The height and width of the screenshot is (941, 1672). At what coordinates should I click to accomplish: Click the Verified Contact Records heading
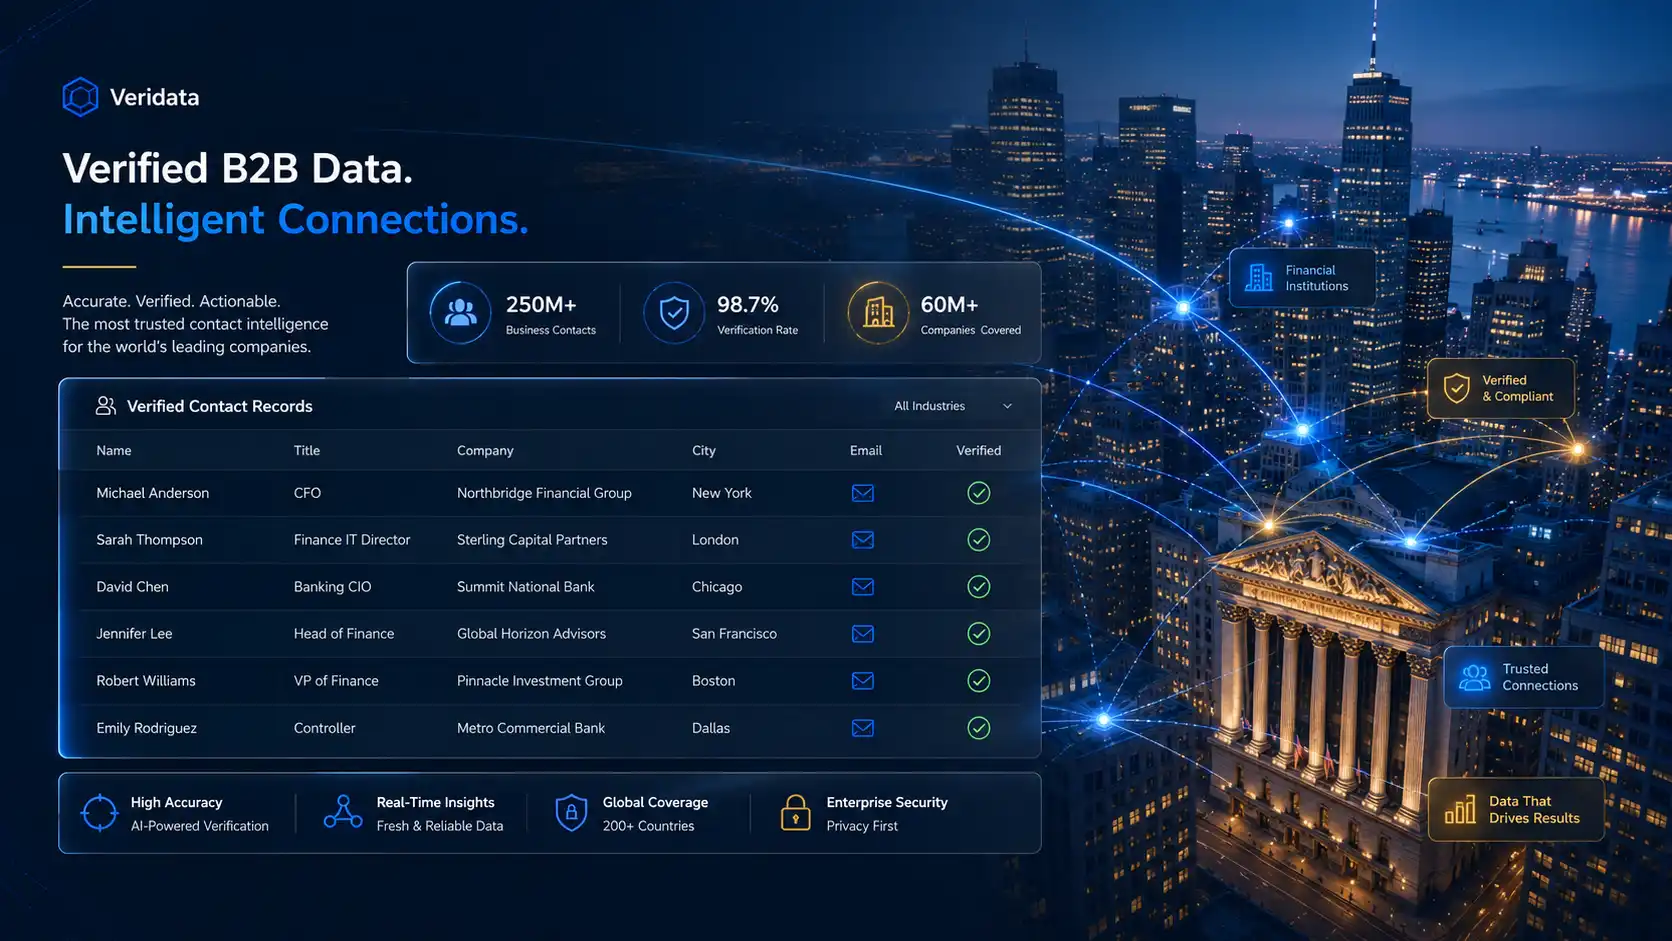point(220,406)
